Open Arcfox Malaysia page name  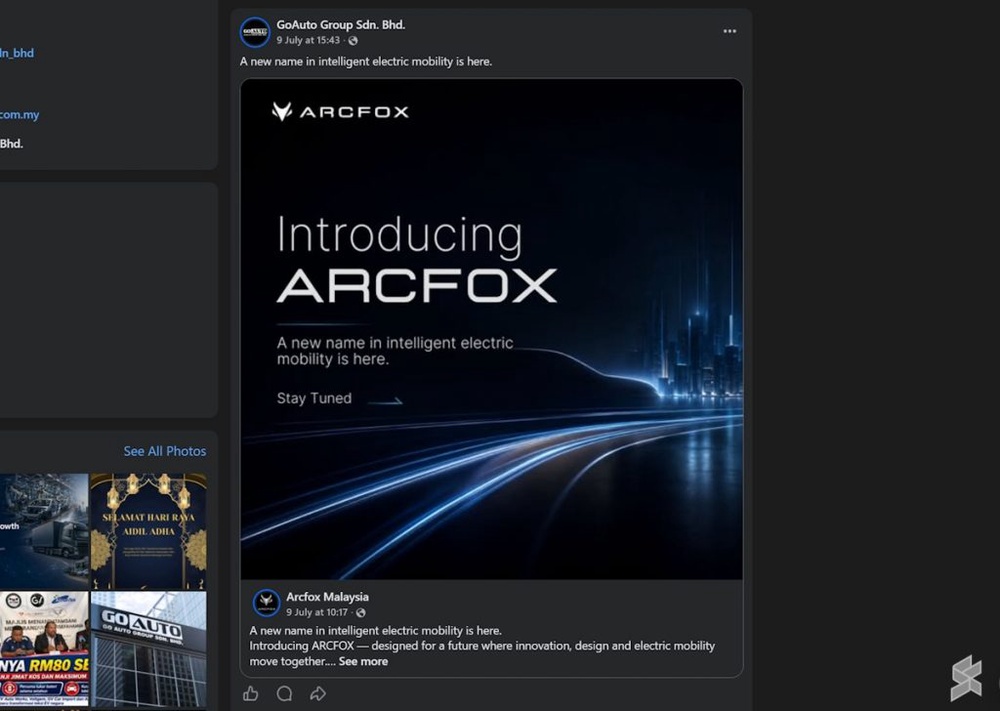point(327,597)
